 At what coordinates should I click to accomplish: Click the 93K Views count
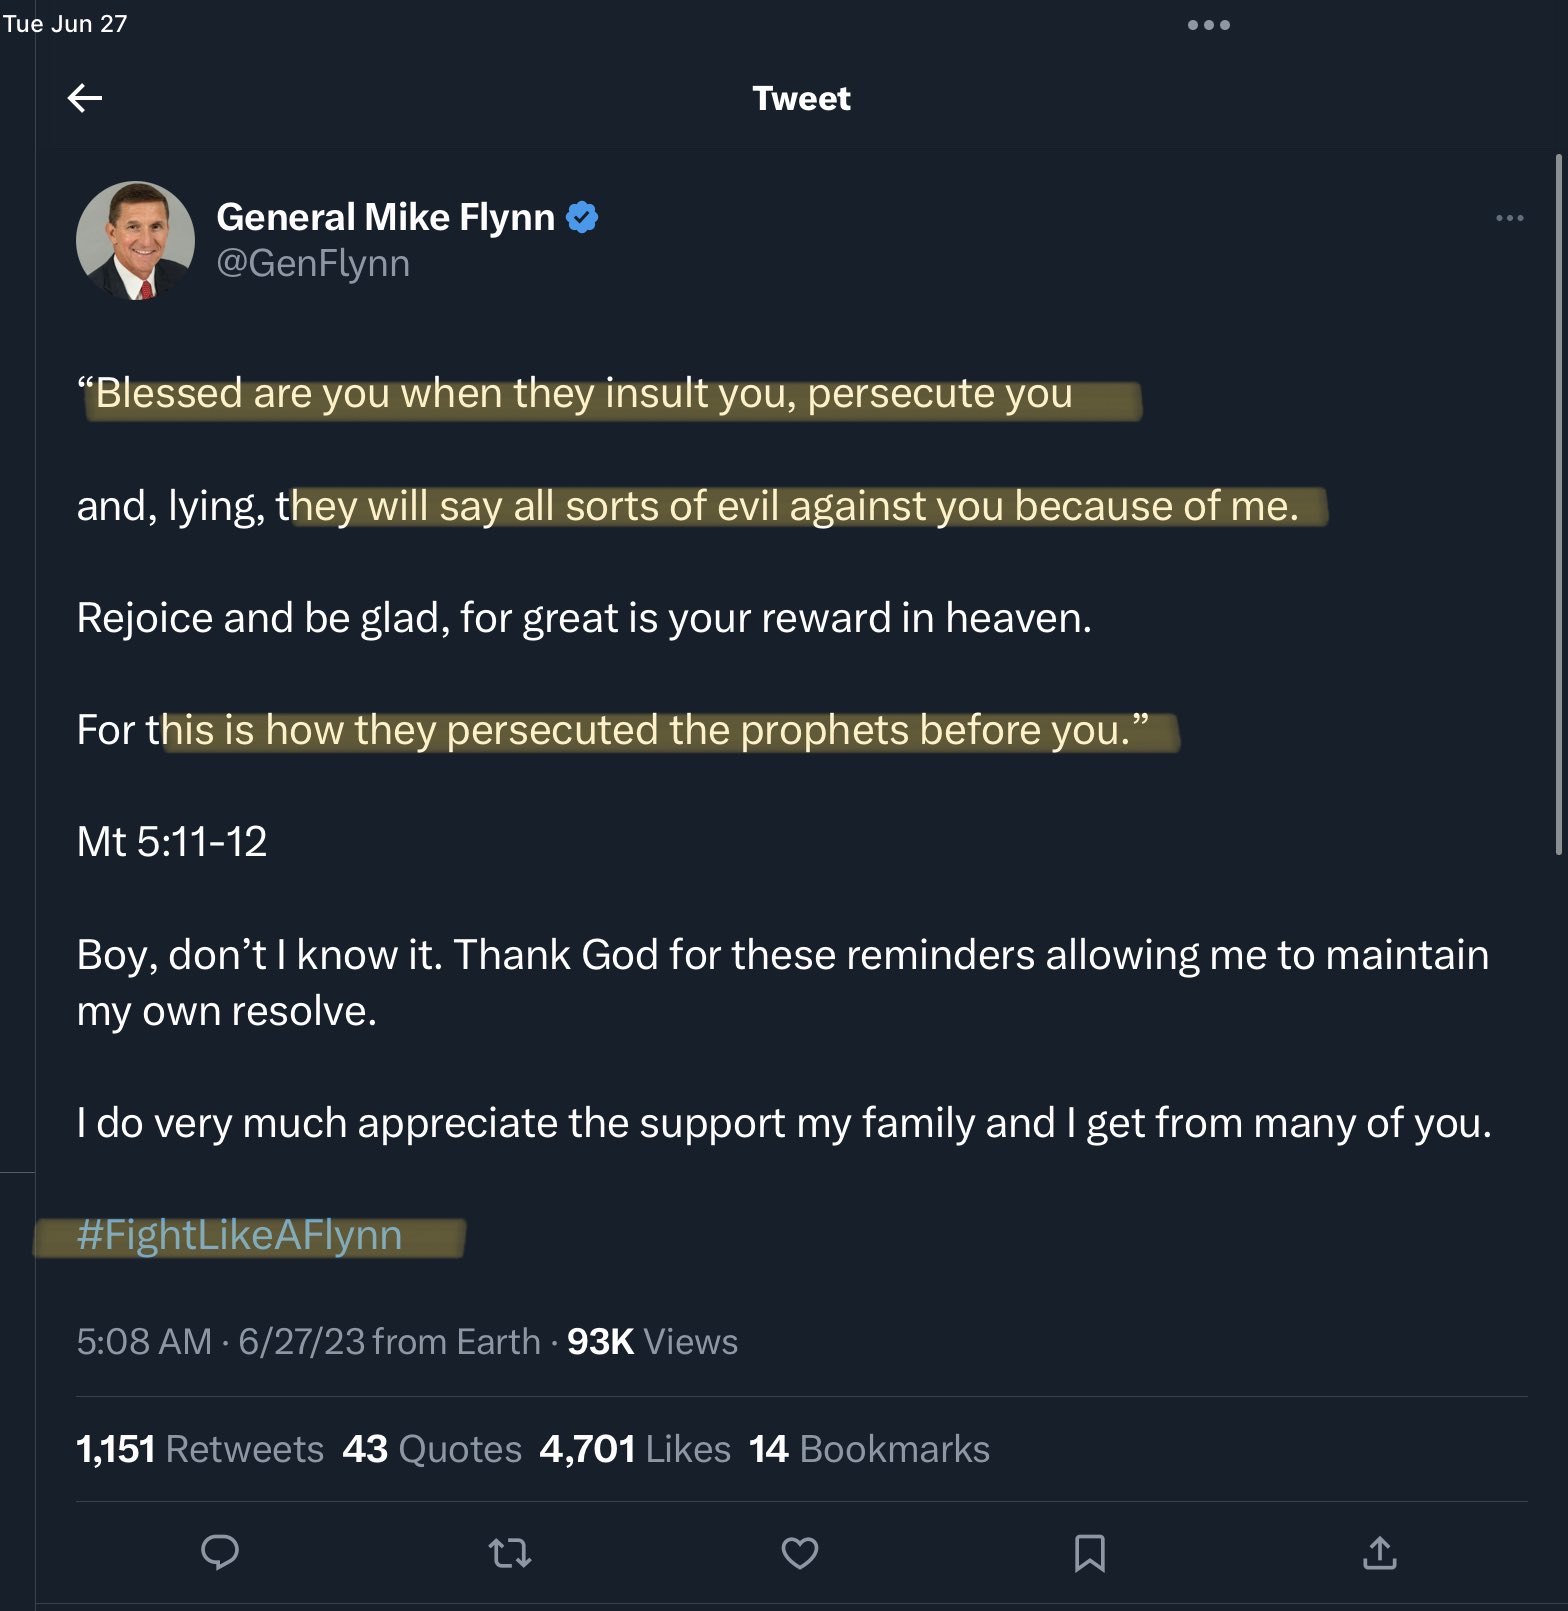point(652,1341)
